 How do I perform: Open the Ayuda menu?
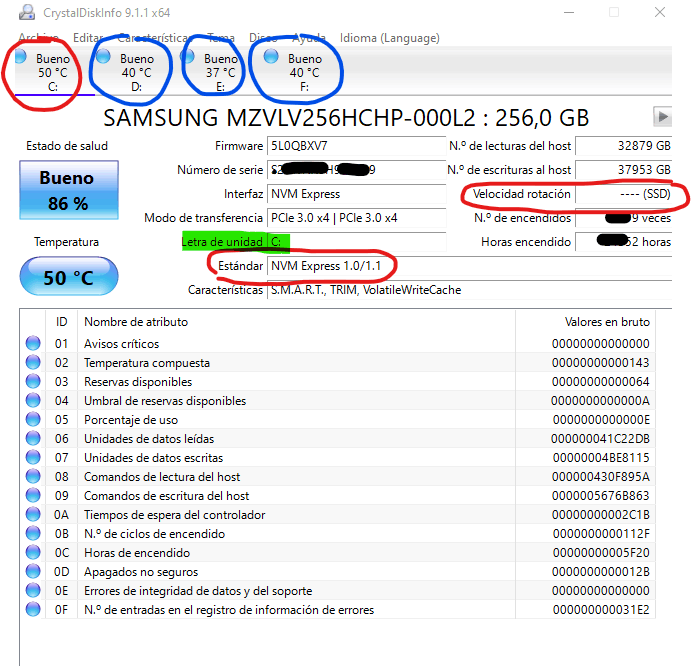308,38
